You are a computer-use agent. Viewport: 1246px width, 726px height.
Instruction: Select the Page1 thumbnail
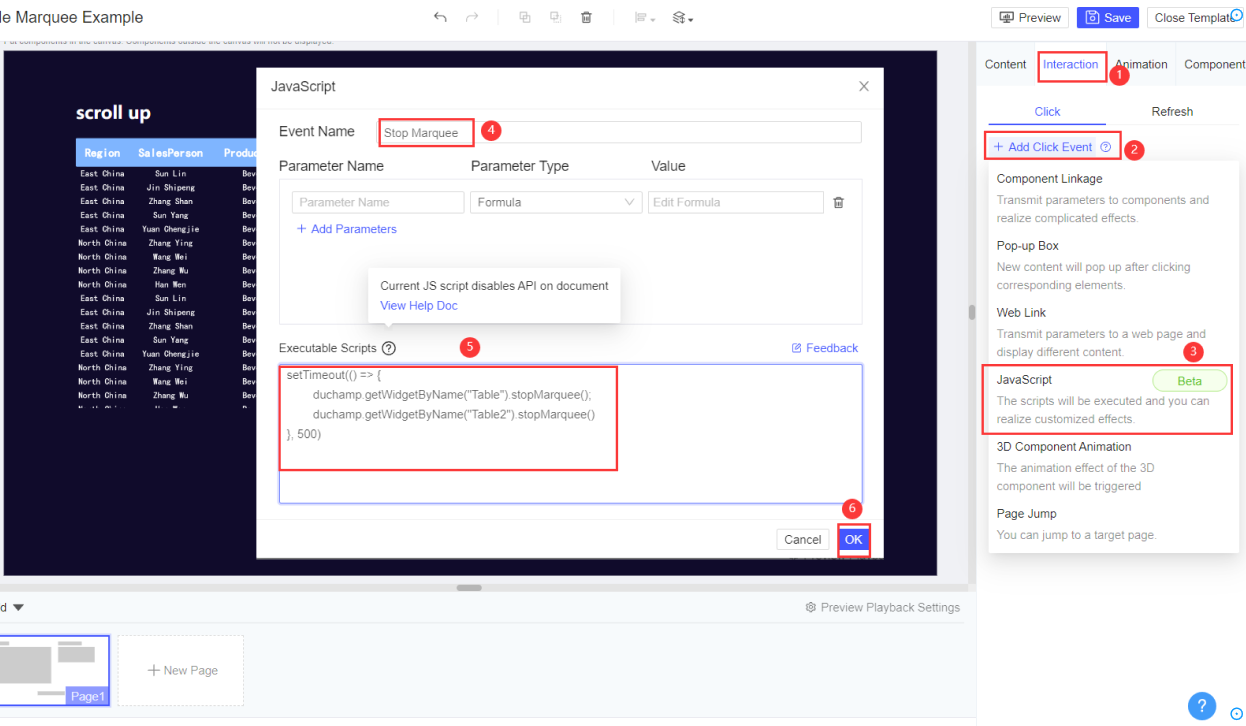[55, 670]
